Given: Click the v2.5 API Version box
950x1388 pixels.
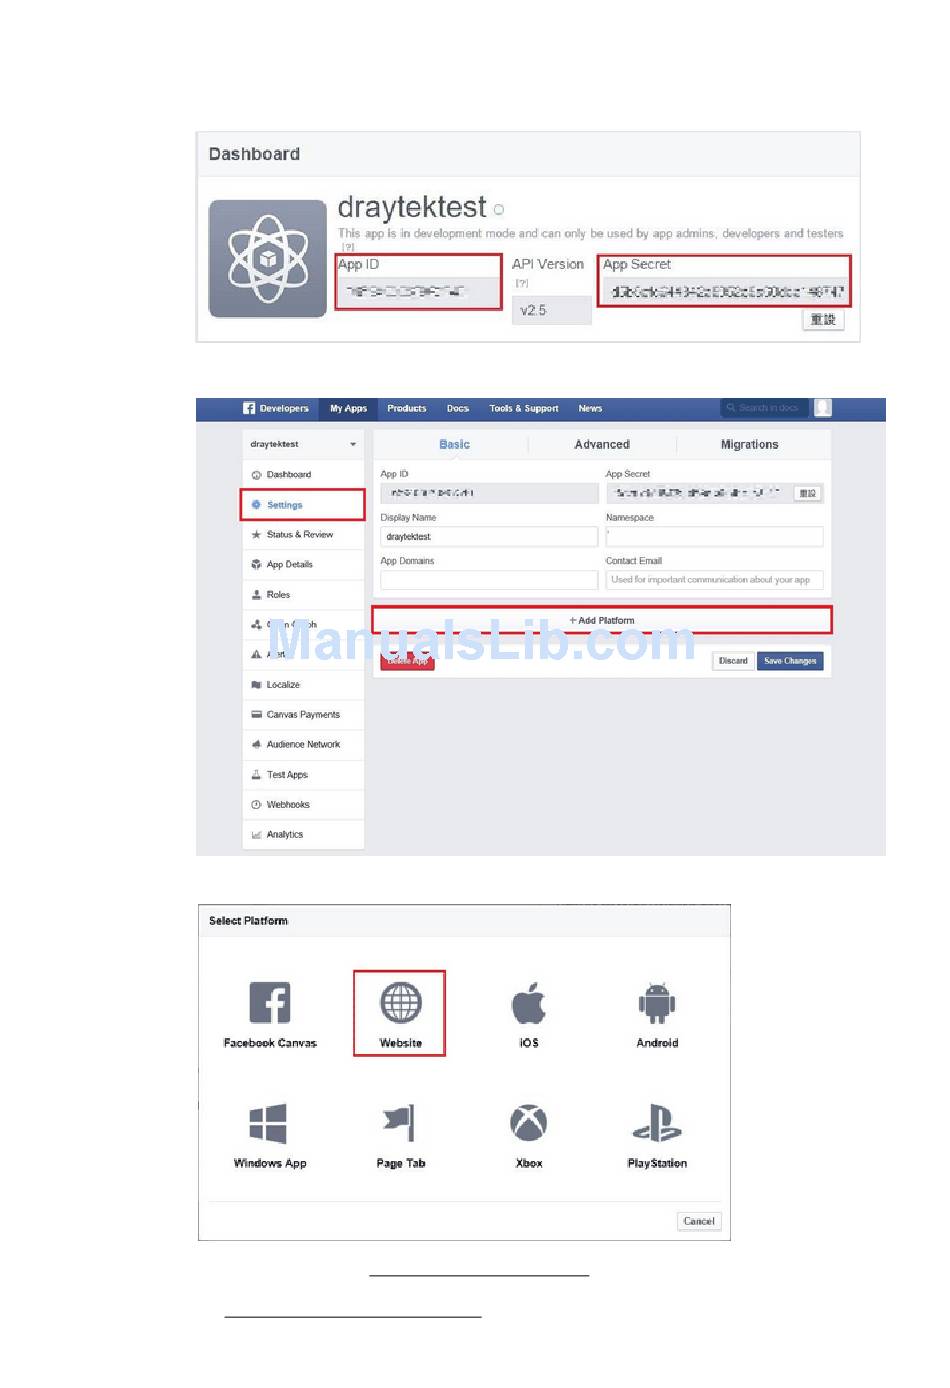Looking at the screenshot, I should (551, 310).
